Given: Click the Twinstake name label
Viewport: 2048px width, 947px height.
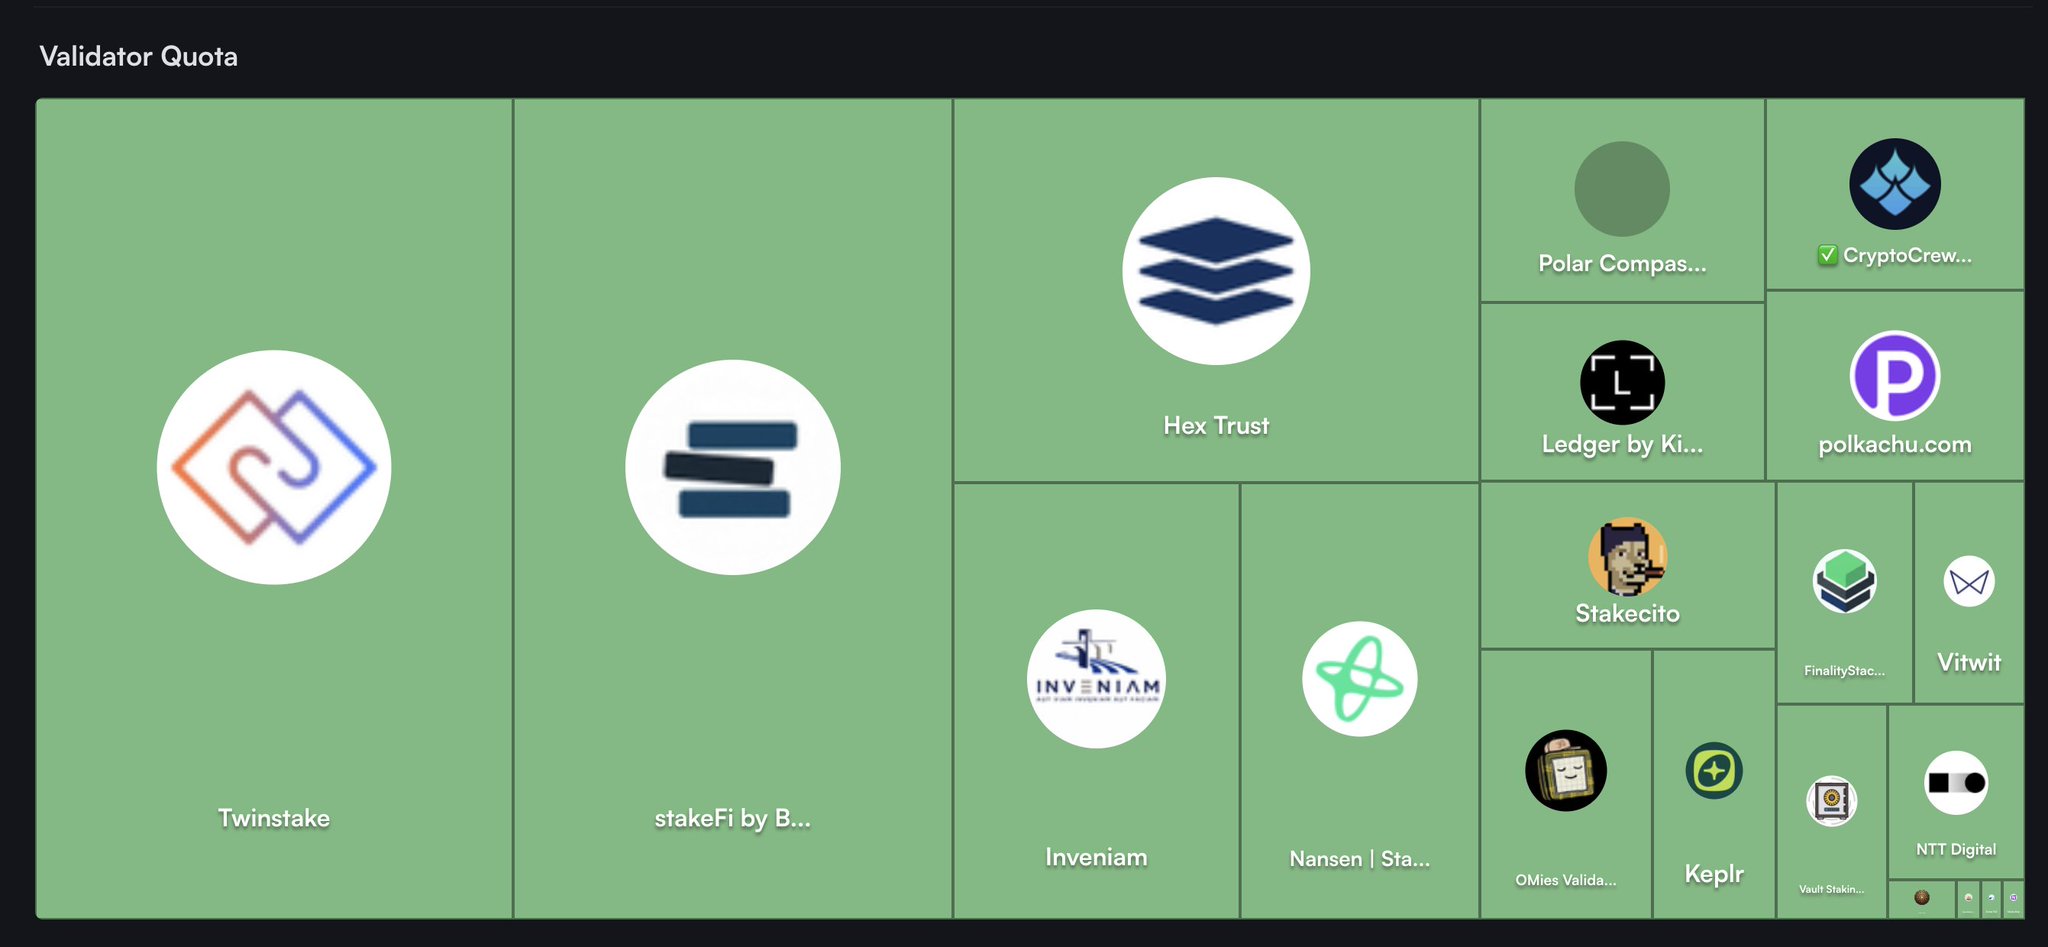Looking at the screenshot, I should 273,818.
